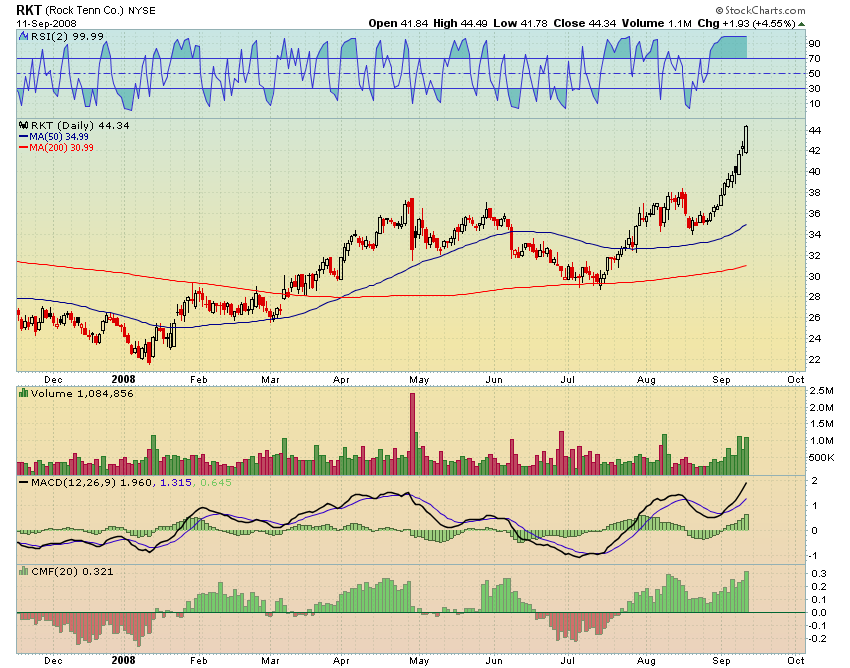Click the green 0.645 MACD histogram value
Viewport: 850px width, 668px height.
click(x=216, y=482)
